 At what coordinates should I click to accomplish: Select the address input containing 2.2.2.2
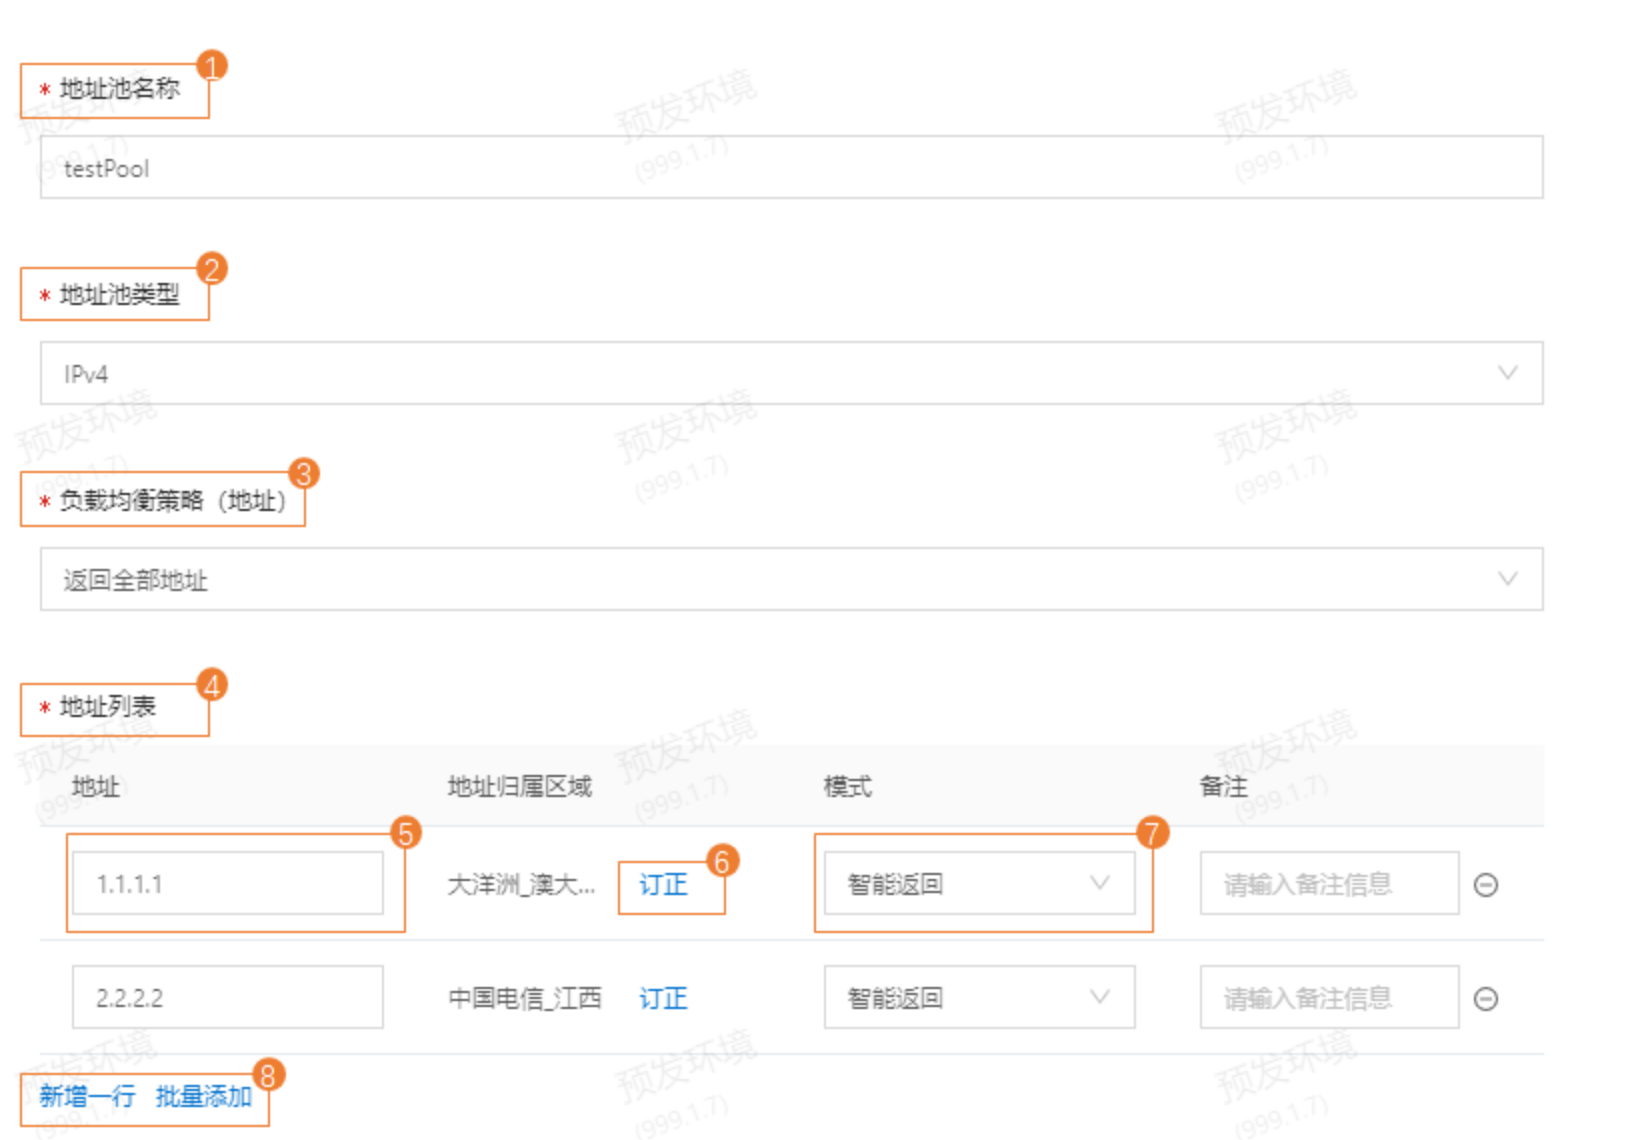point(227,997)
